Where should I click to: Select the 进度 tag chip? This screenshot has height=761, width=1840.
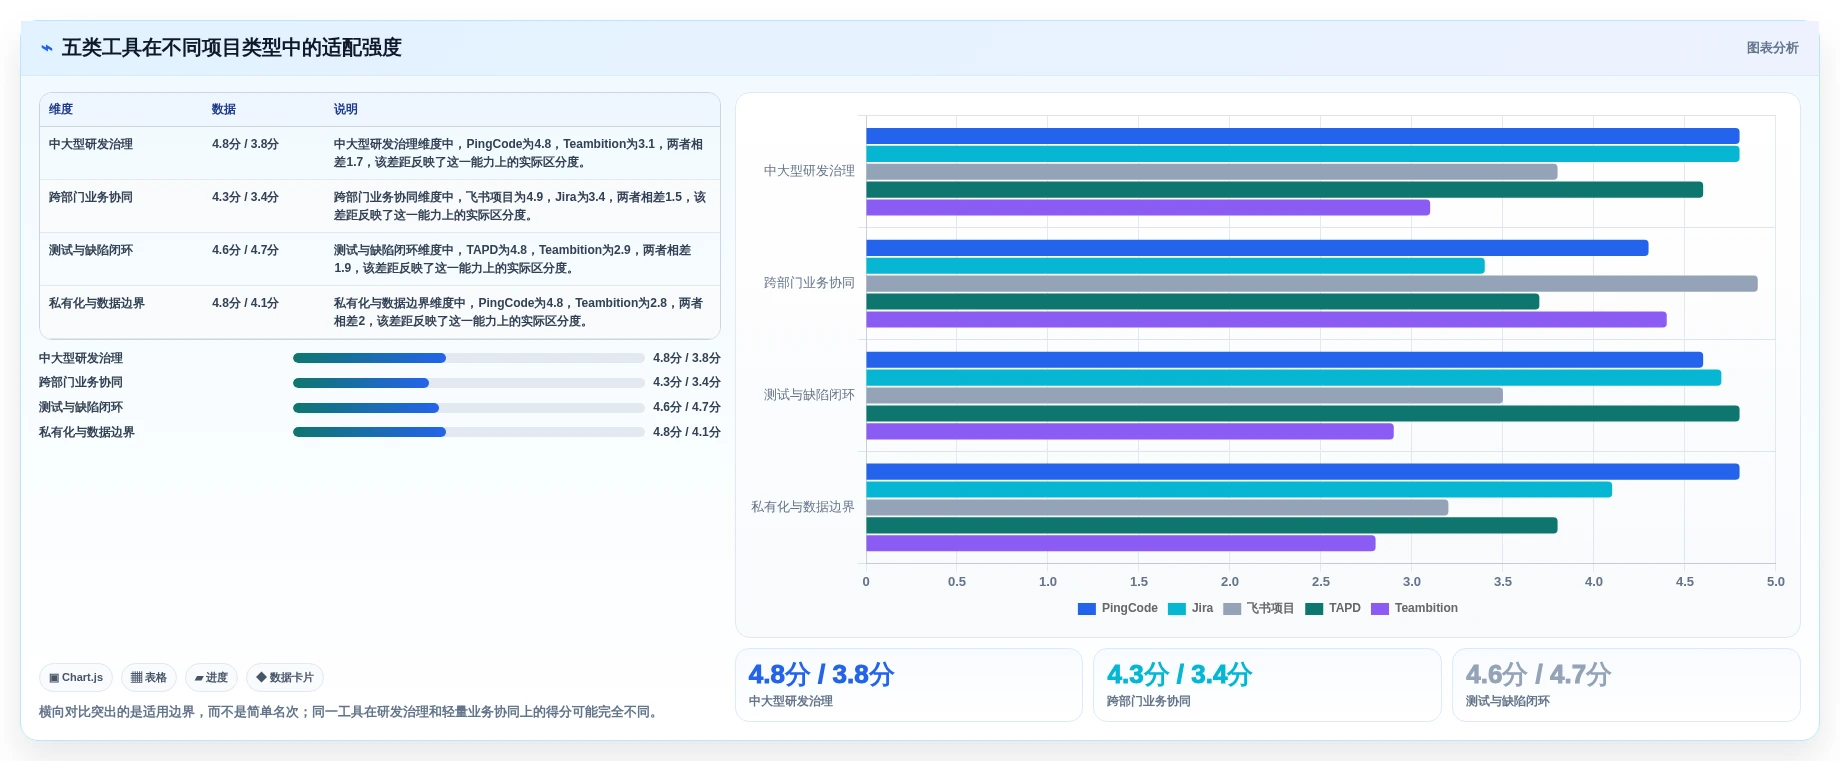211,677
